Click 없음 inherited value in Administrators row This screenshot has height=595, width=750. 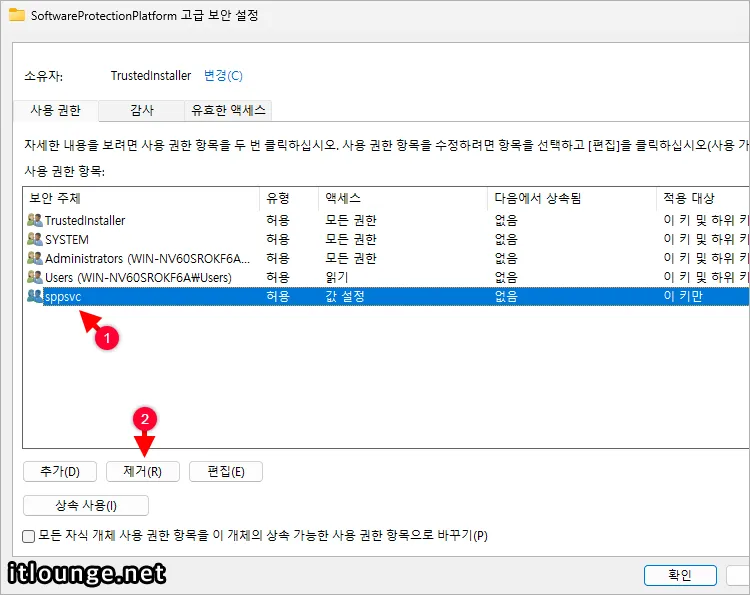(506, 258)
